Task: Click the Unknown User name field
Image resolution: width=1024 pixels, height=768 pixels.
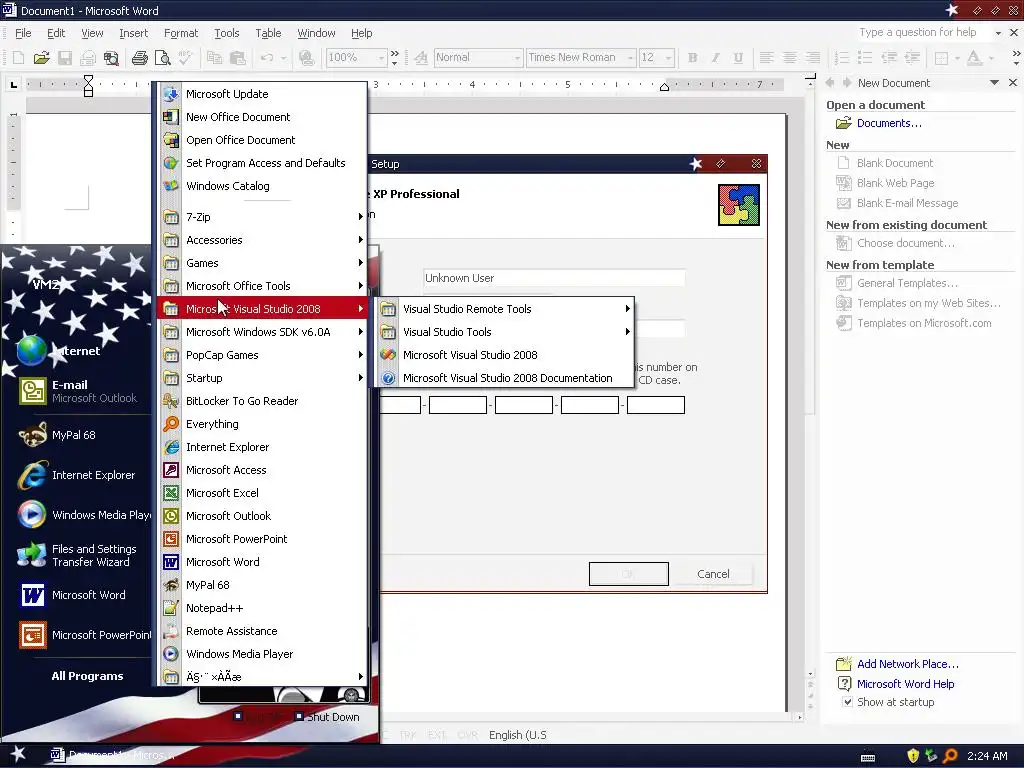Action: pyautogui.click(x=554, y=278)
